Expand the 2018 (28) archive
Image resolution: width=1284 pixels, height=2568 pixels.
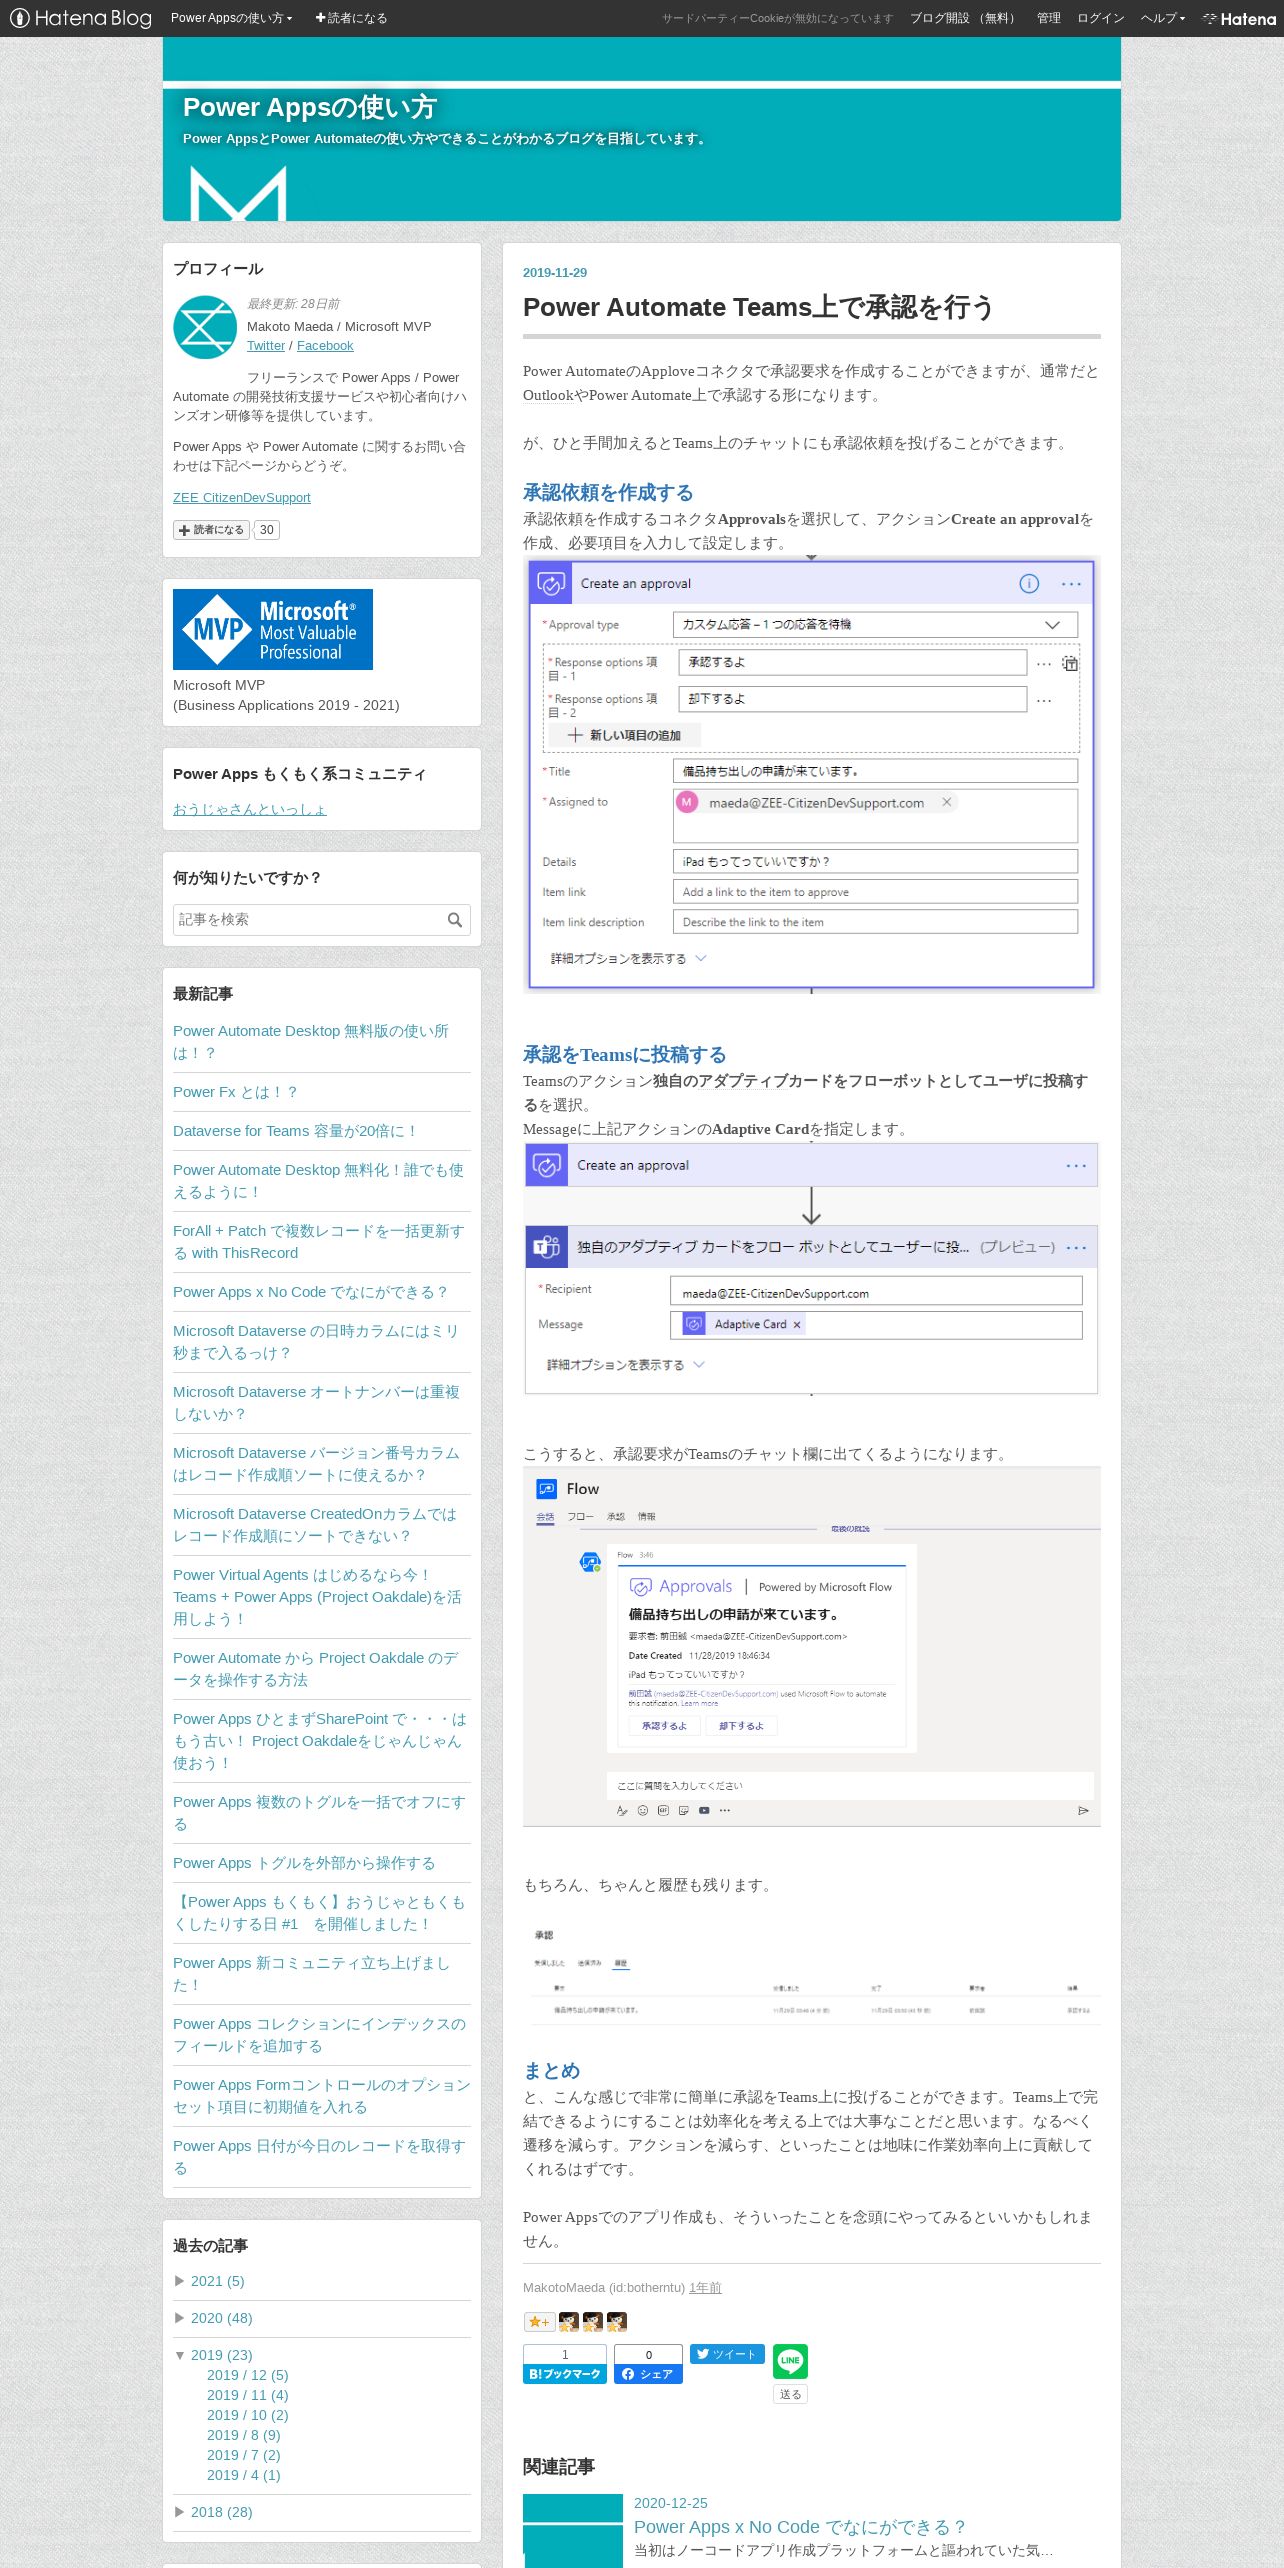(x=221, y=2512)
